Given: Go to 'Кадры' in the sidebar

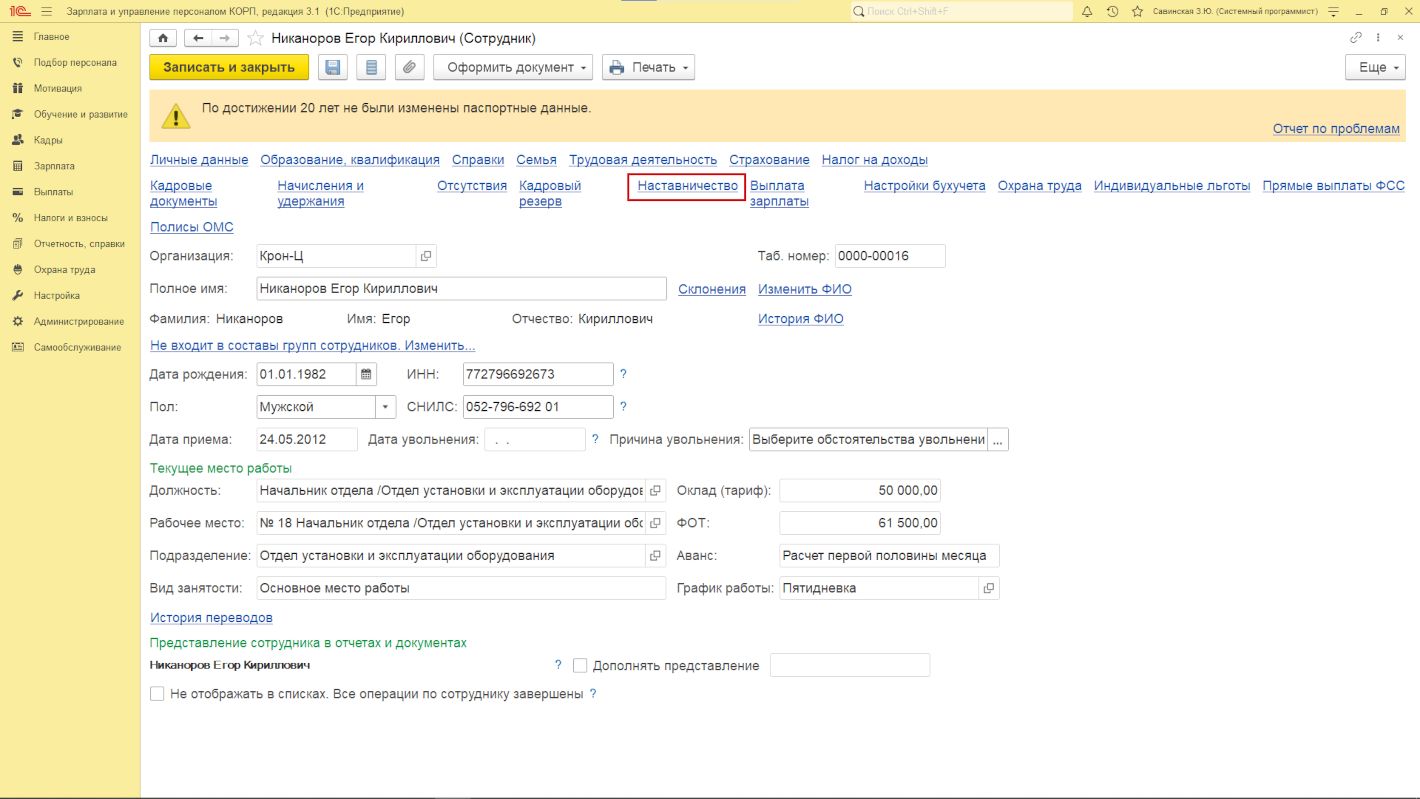Looking at the screenshot, I should pyautogui.click(x=48, y=140).
